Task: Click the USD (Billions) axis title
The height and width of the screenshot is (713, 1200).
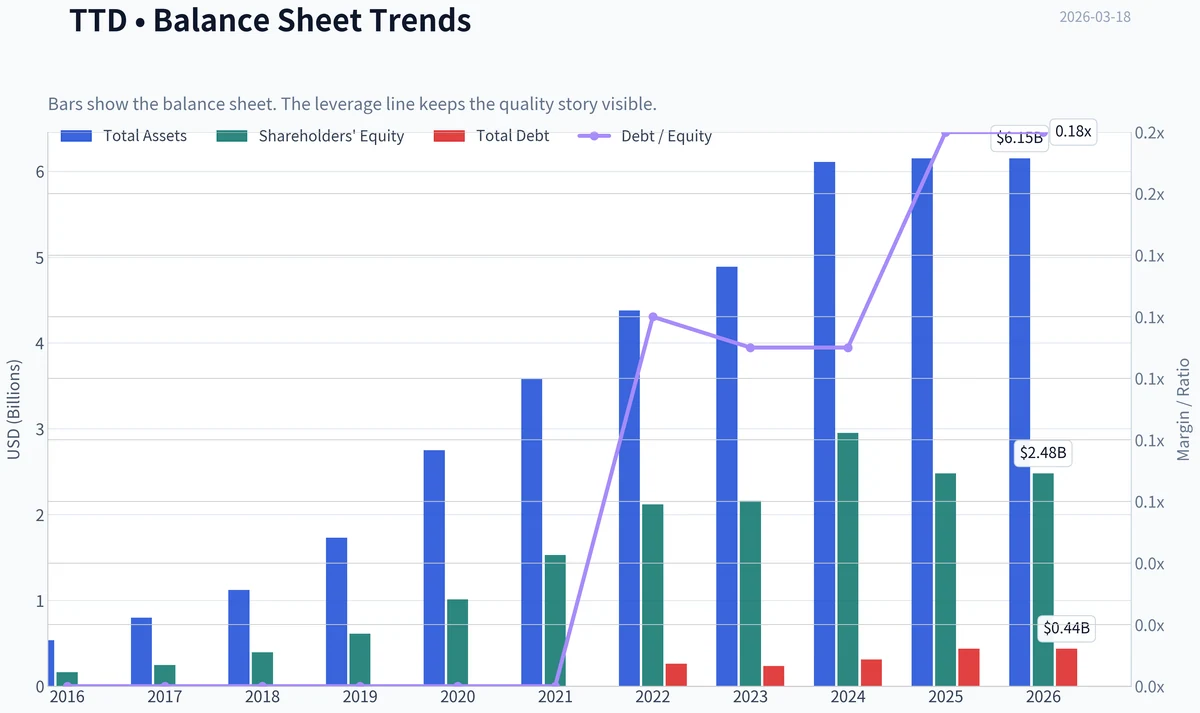Action: pos(14,409)
